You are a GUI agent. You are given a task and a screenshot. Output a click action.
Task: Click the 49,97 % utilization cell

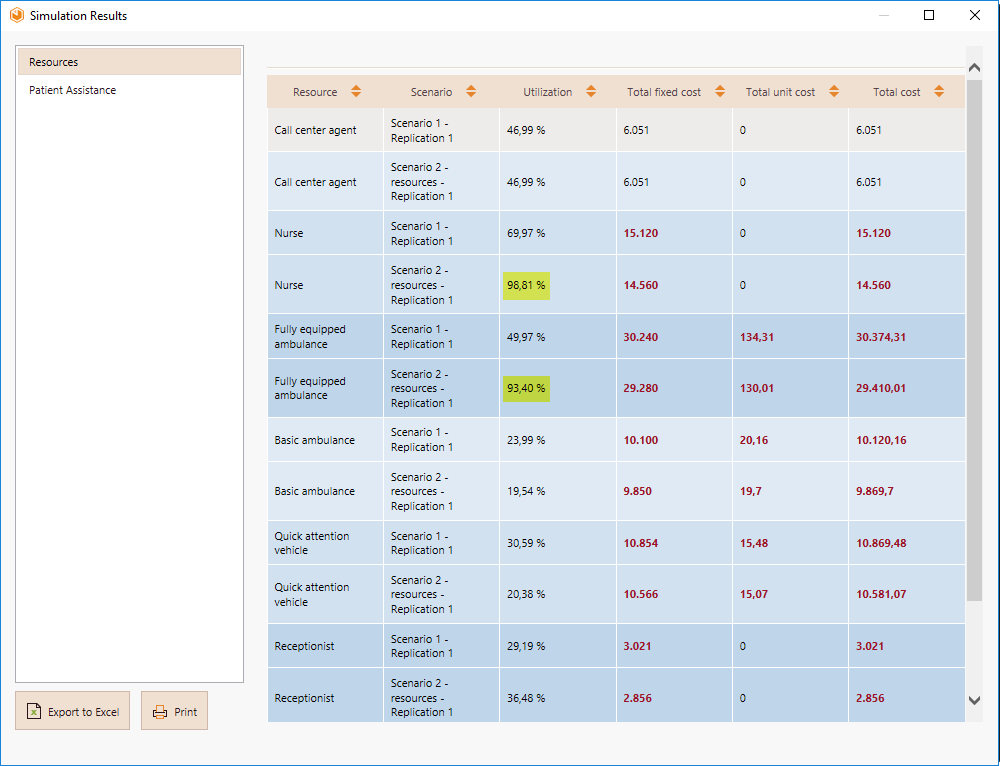pyautogui.click(x=526, y=337)
